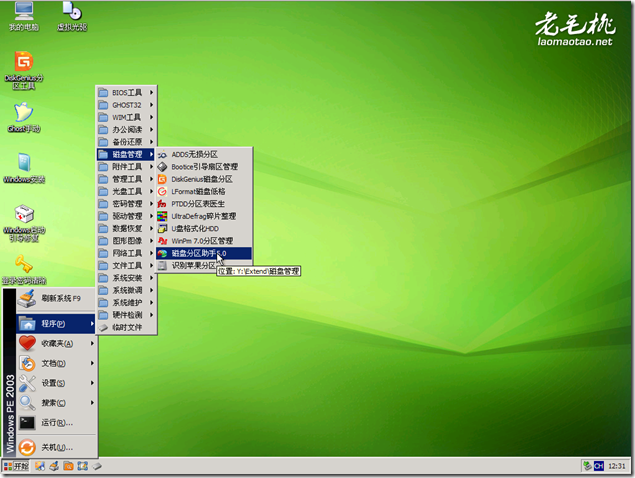Click the network tray icon beside CH

(585, 466)
